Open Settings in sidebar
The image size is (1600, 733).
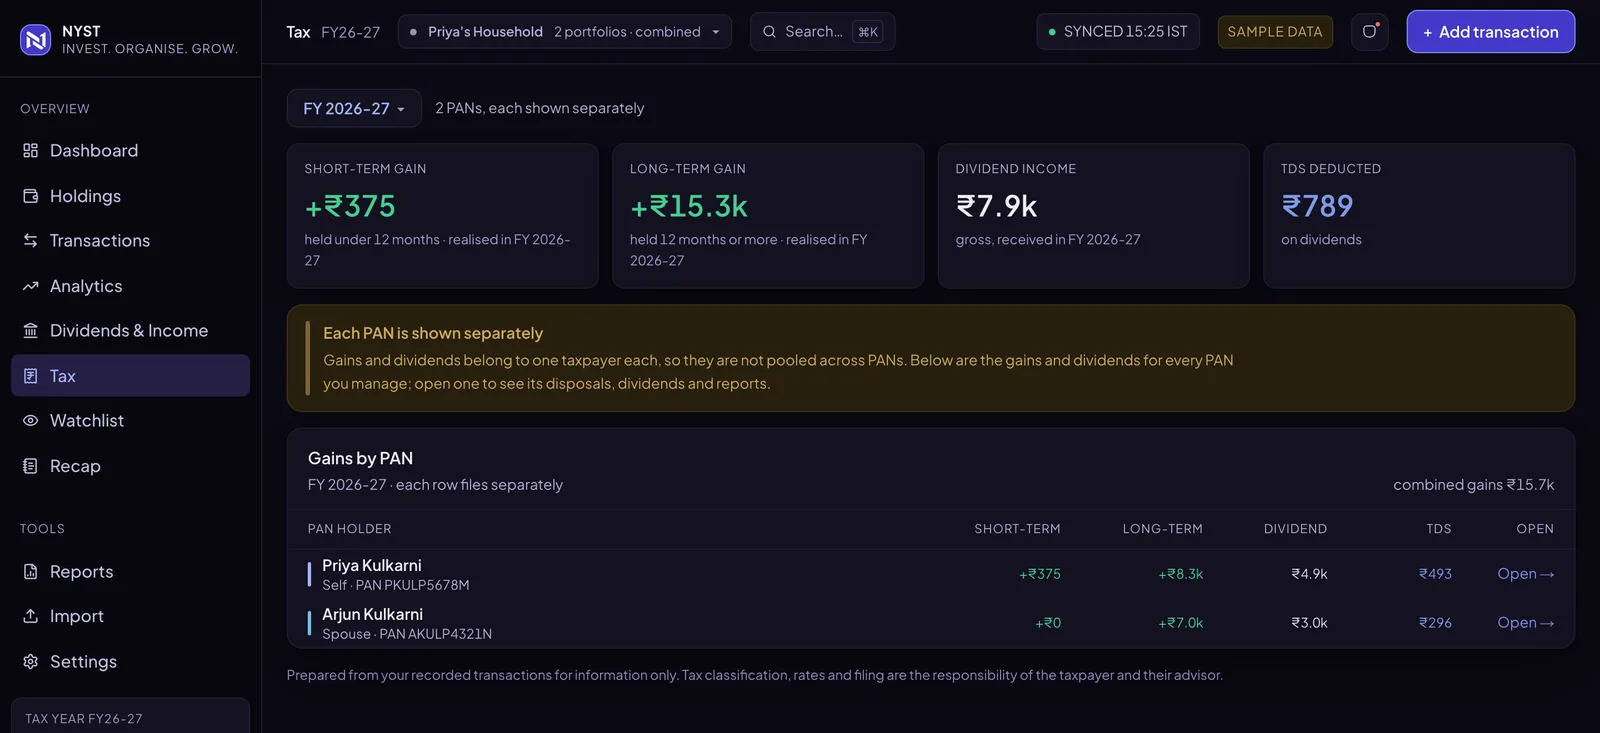click(x=130, y=661)
